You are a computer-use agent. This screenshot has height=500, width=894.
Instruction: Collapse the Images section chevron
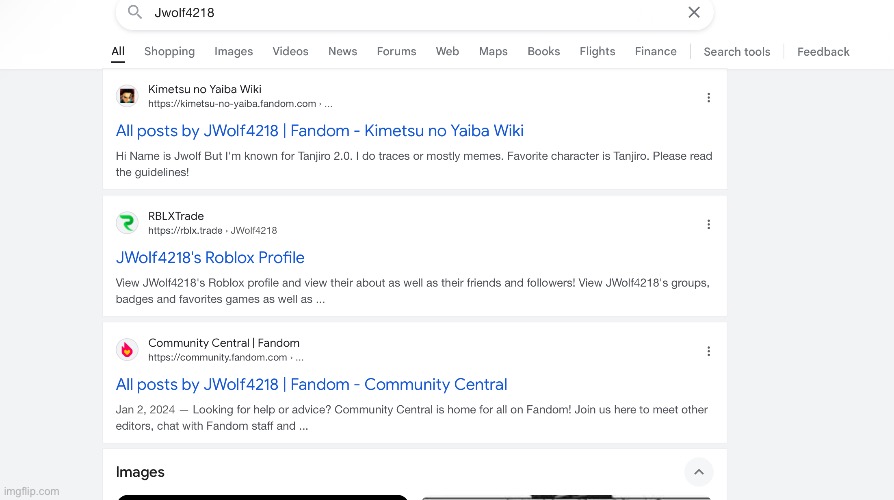(x=698, y=472)
